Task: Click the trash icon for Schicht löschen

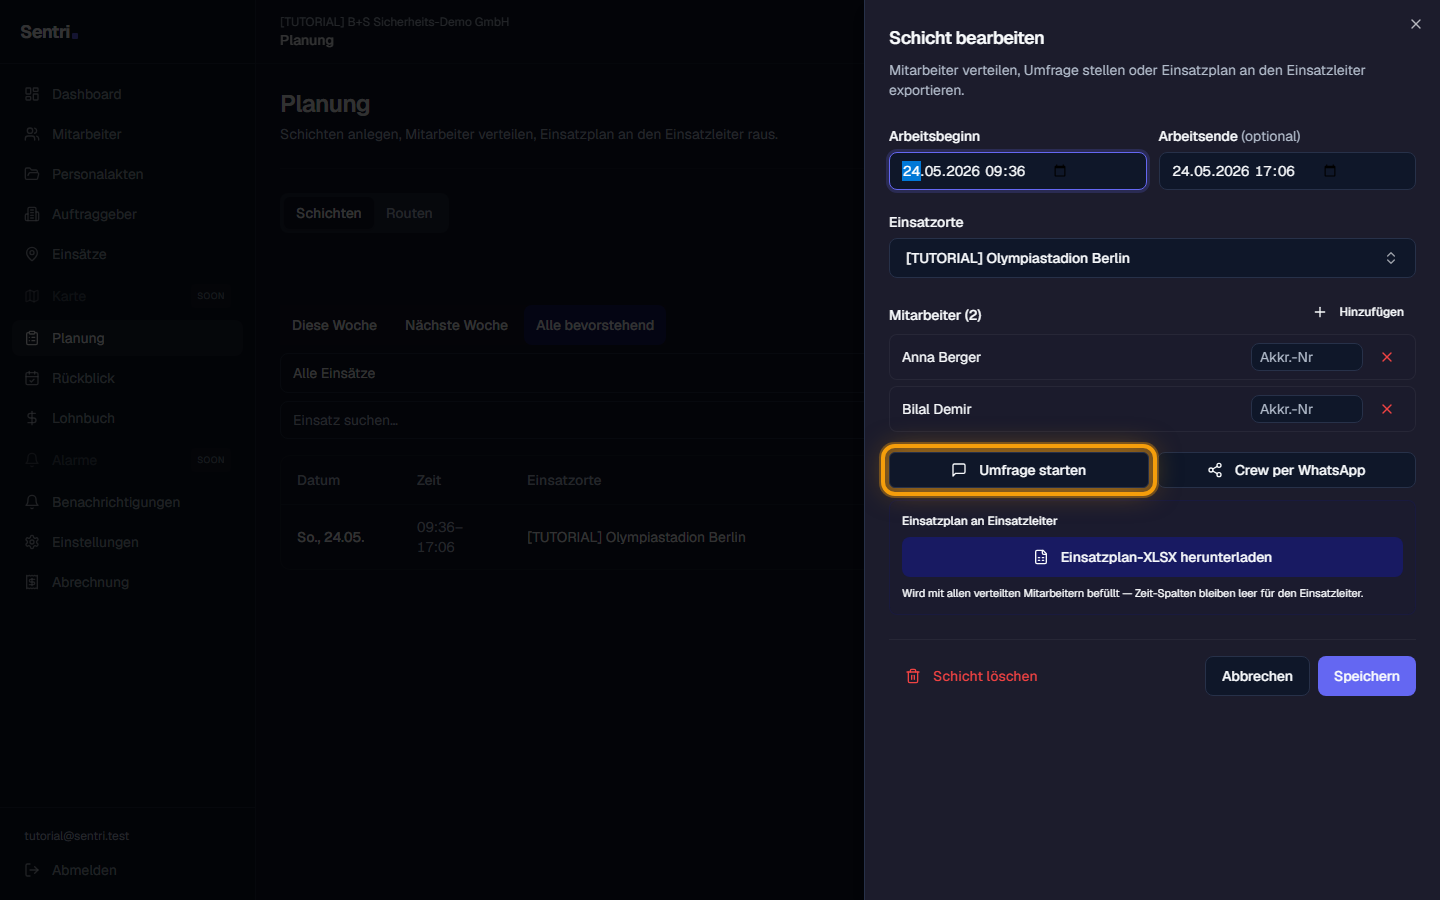Action: click(913, 676)
